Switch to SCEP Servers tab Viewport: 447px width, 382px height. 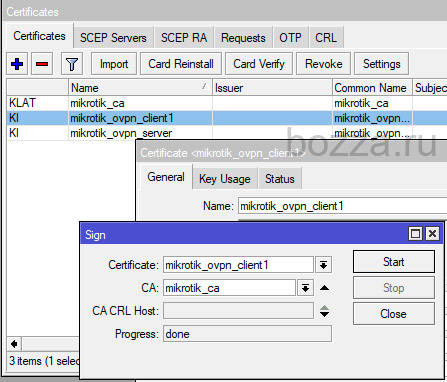pyautogui.click(x=113, y=38)
